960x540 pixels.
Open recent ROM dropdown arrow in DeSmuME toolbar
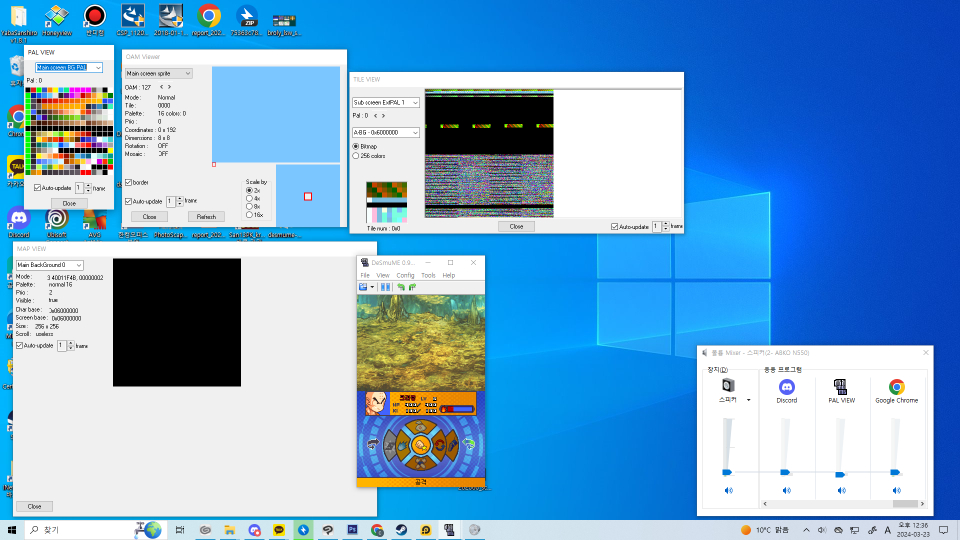click(x=372, y=287)
